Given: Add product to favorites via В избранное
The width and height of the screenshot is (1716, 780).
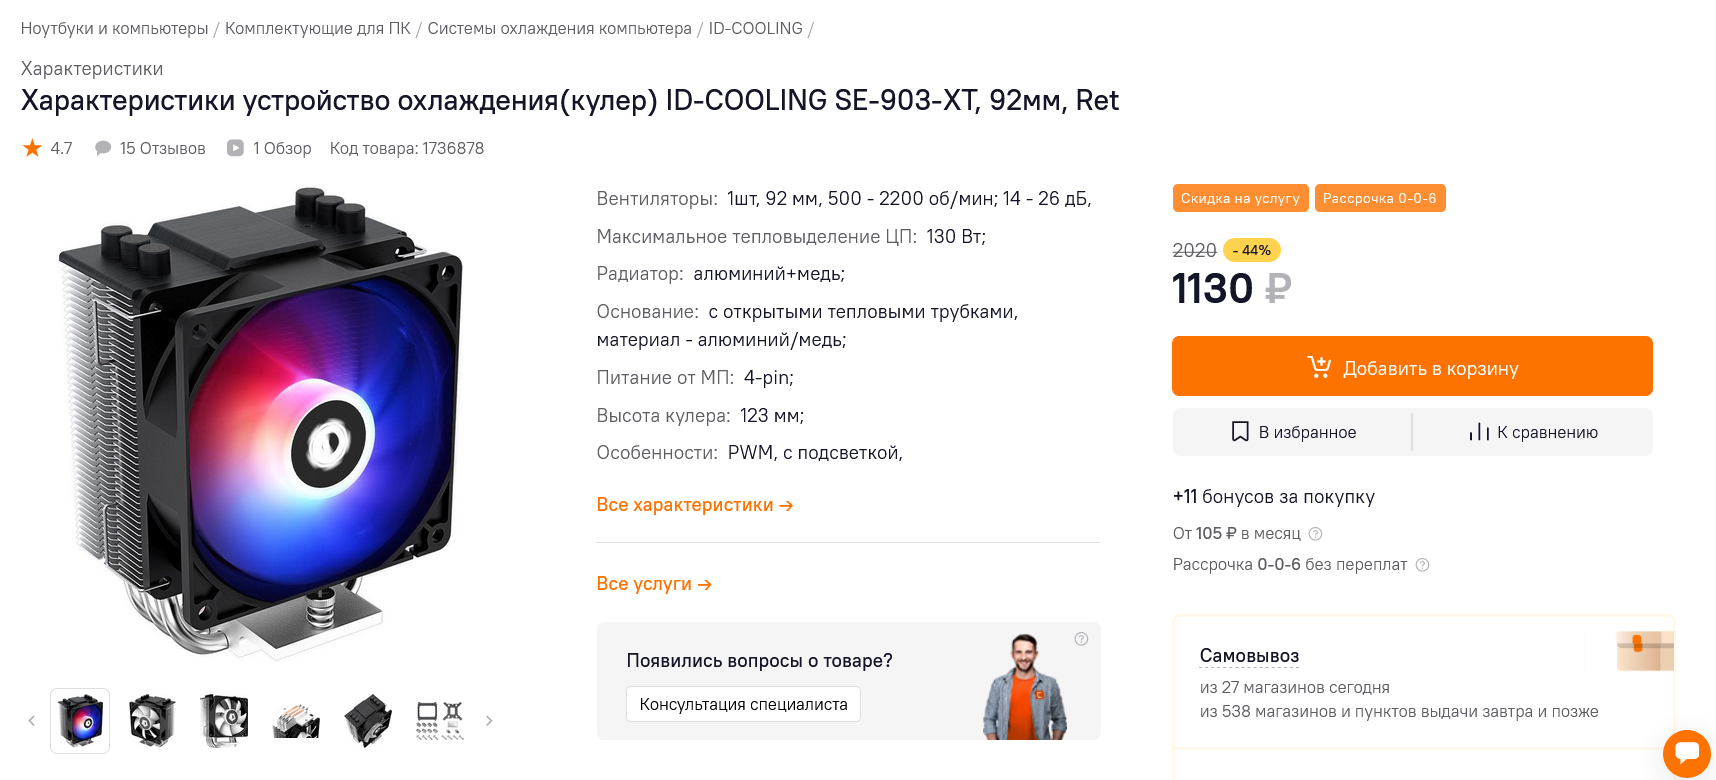Looking at the screenshot, I should pyautogui.click(x=1293, y=432).
